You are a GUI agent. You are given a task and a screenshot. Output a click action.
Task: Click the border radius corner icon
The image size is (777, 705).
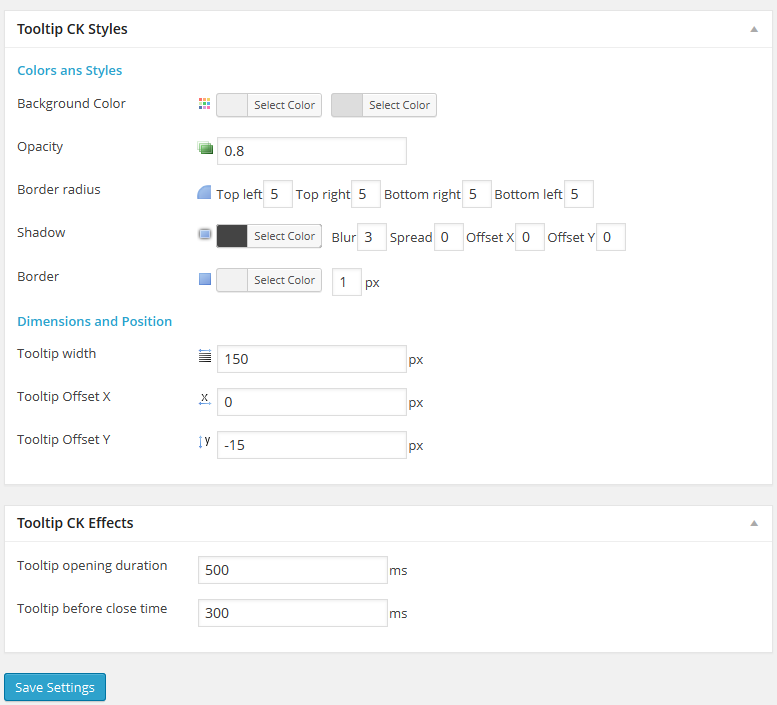tap(204, 192)
